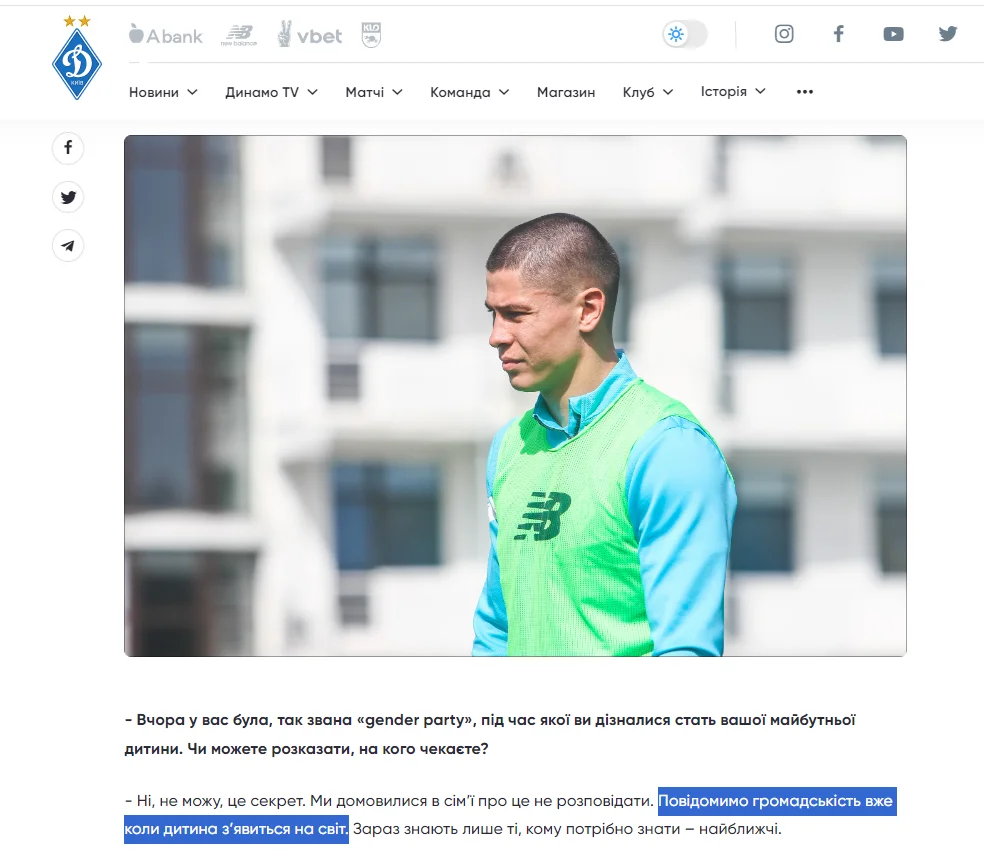Open the Клуб menu item
The image size is (984, 864).
click(648, 92)
